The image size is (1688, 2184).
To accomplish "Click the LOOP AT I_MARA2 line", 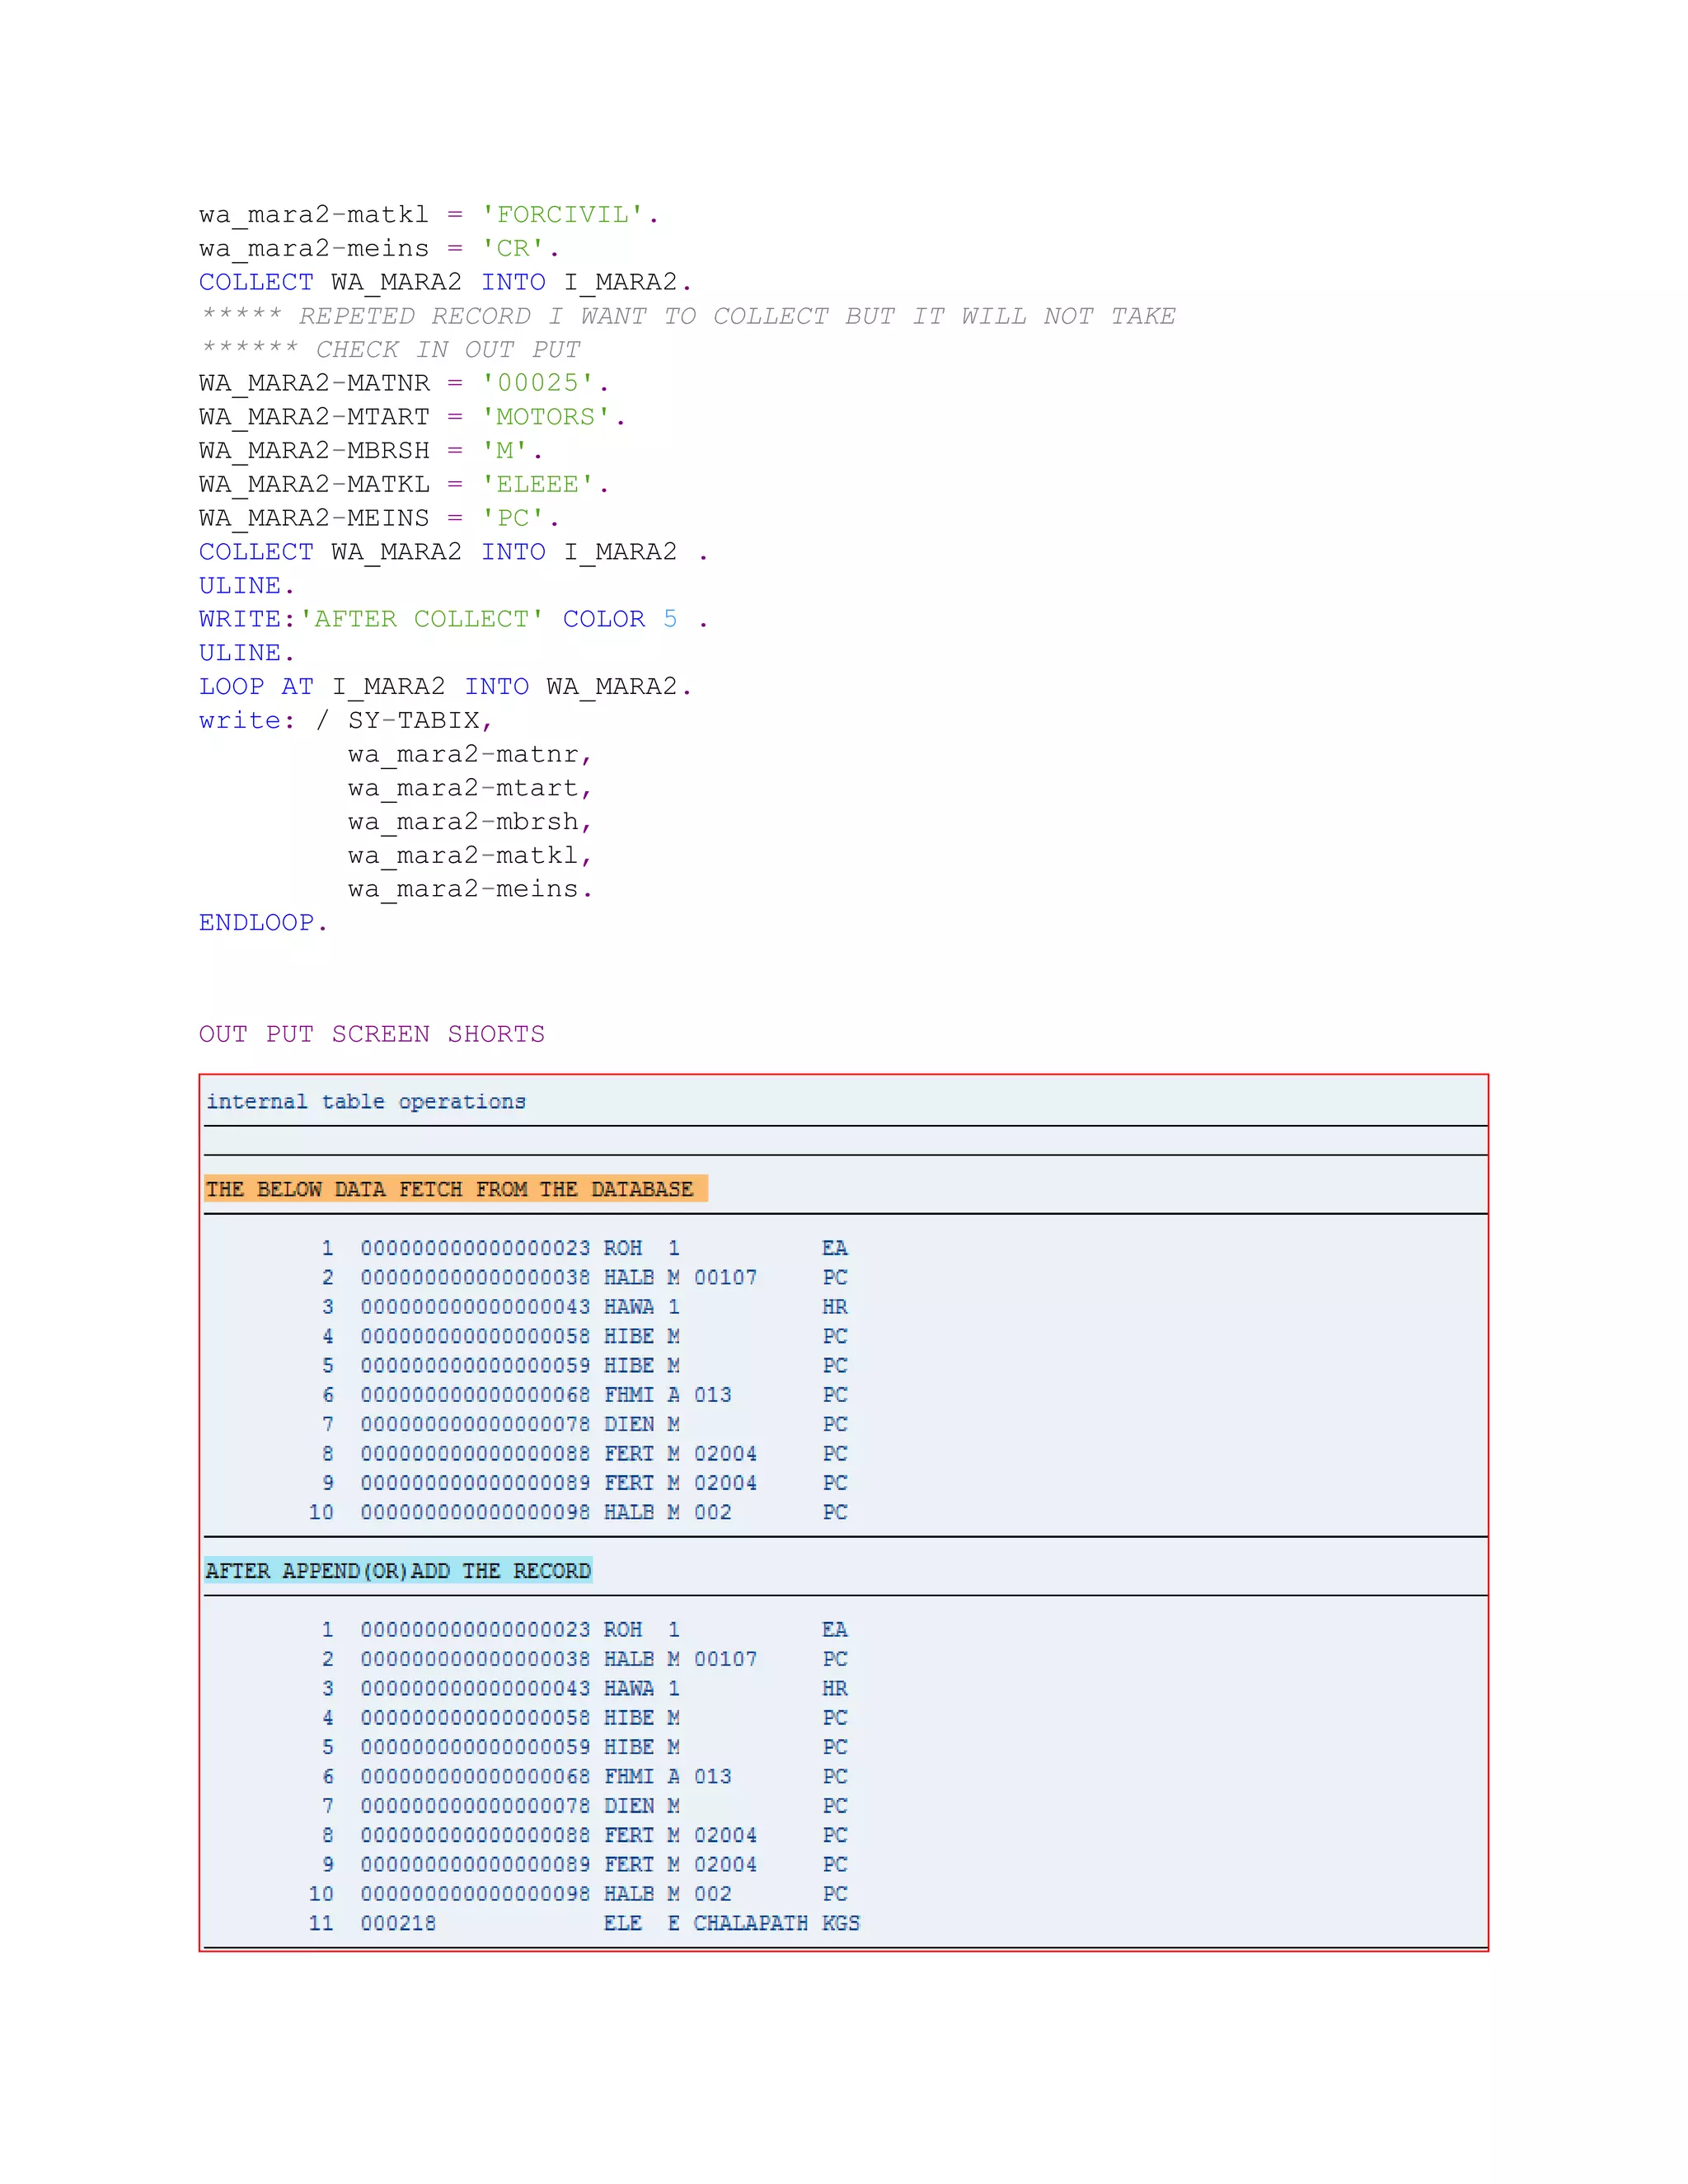I will pos(444,687).
